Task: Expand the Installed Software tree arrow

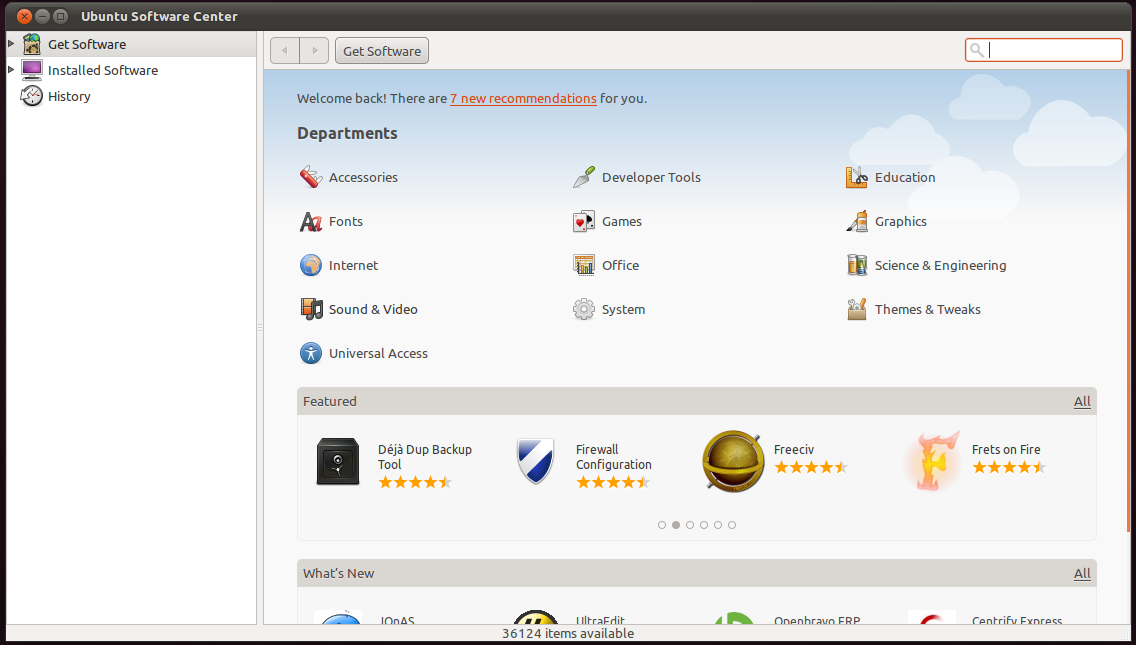Action: [x=11, y=70]
